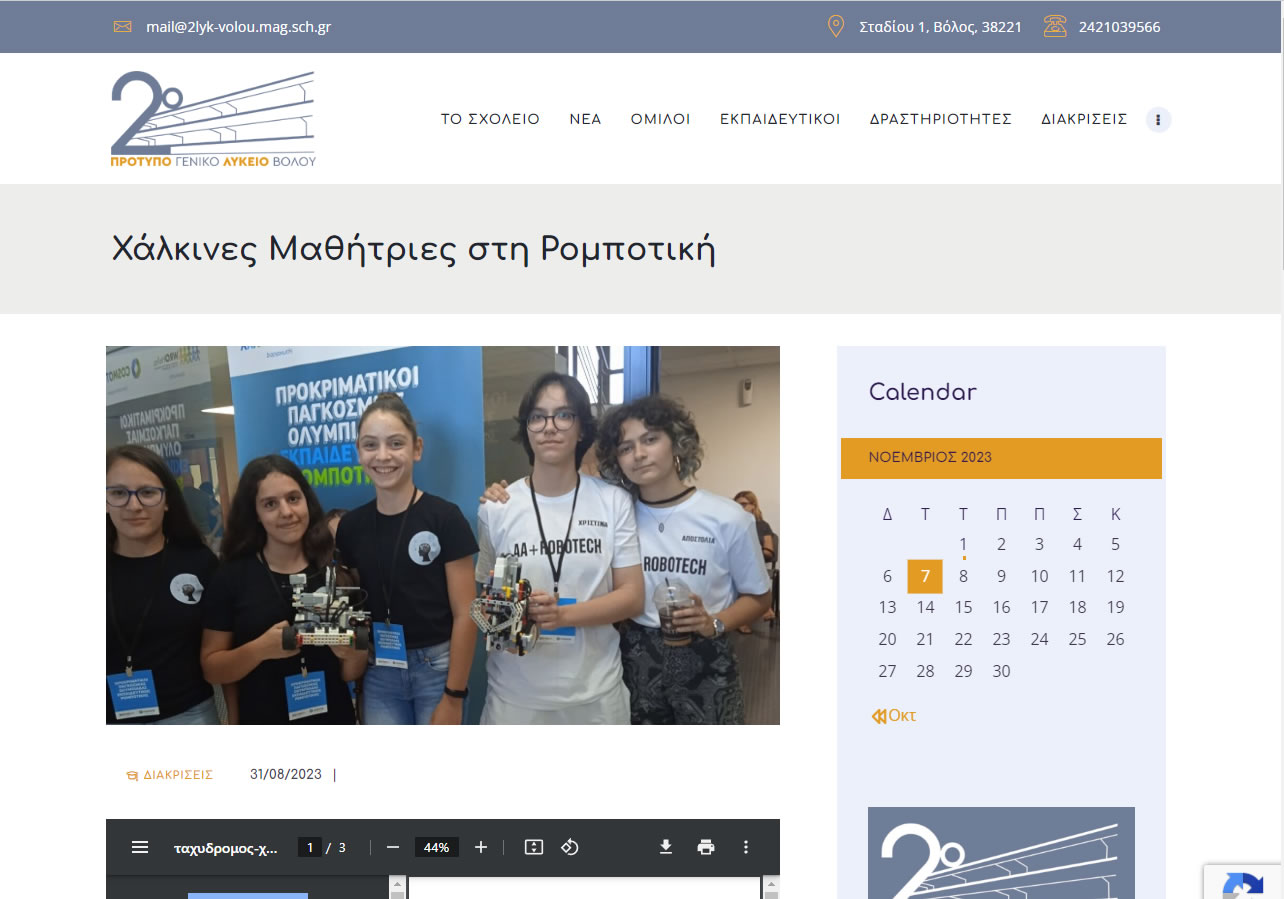
Task: Open the ΔΙΑΚΡΙΣΕΙΣ navigation menu item
Action: click(x=1084, y=119)
